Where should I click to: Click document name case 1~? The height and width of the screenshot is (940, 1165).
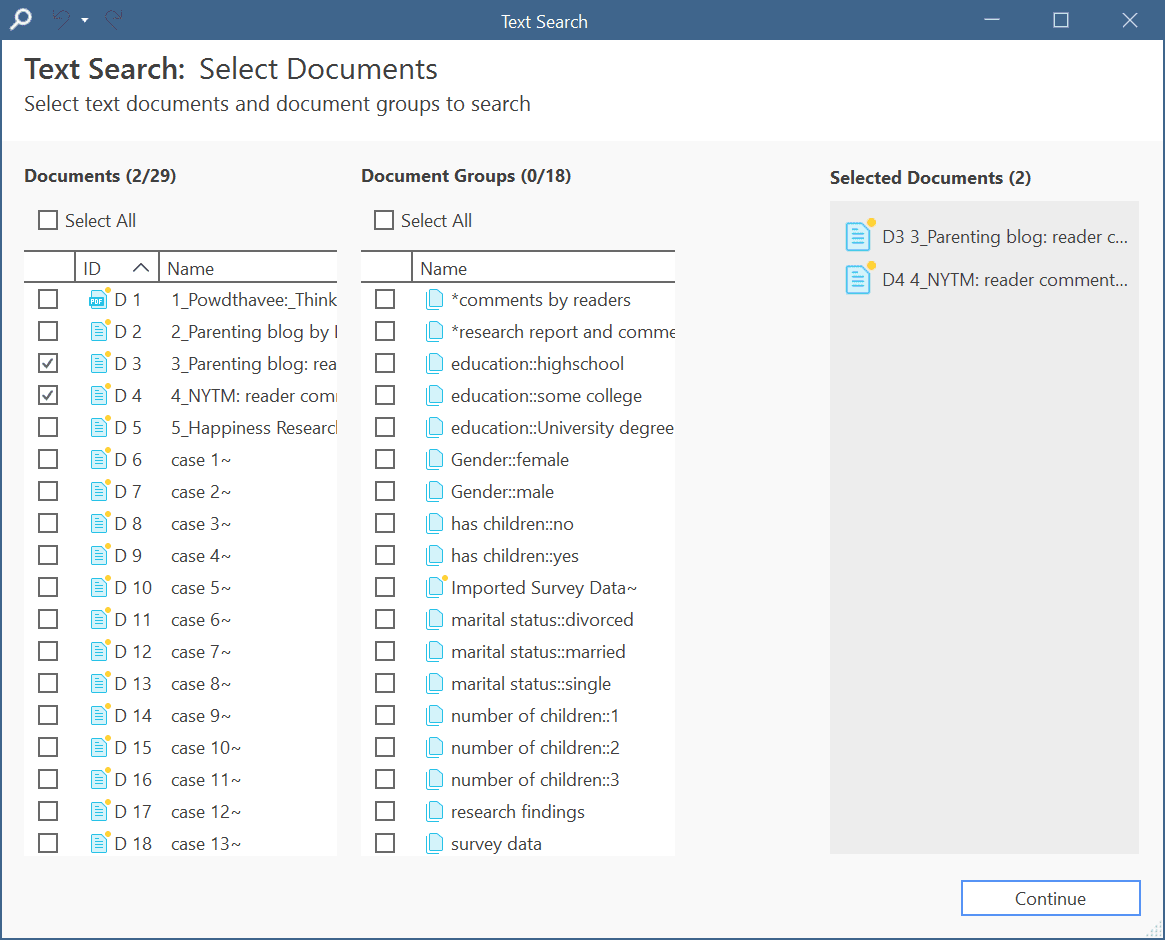[201, 460]
